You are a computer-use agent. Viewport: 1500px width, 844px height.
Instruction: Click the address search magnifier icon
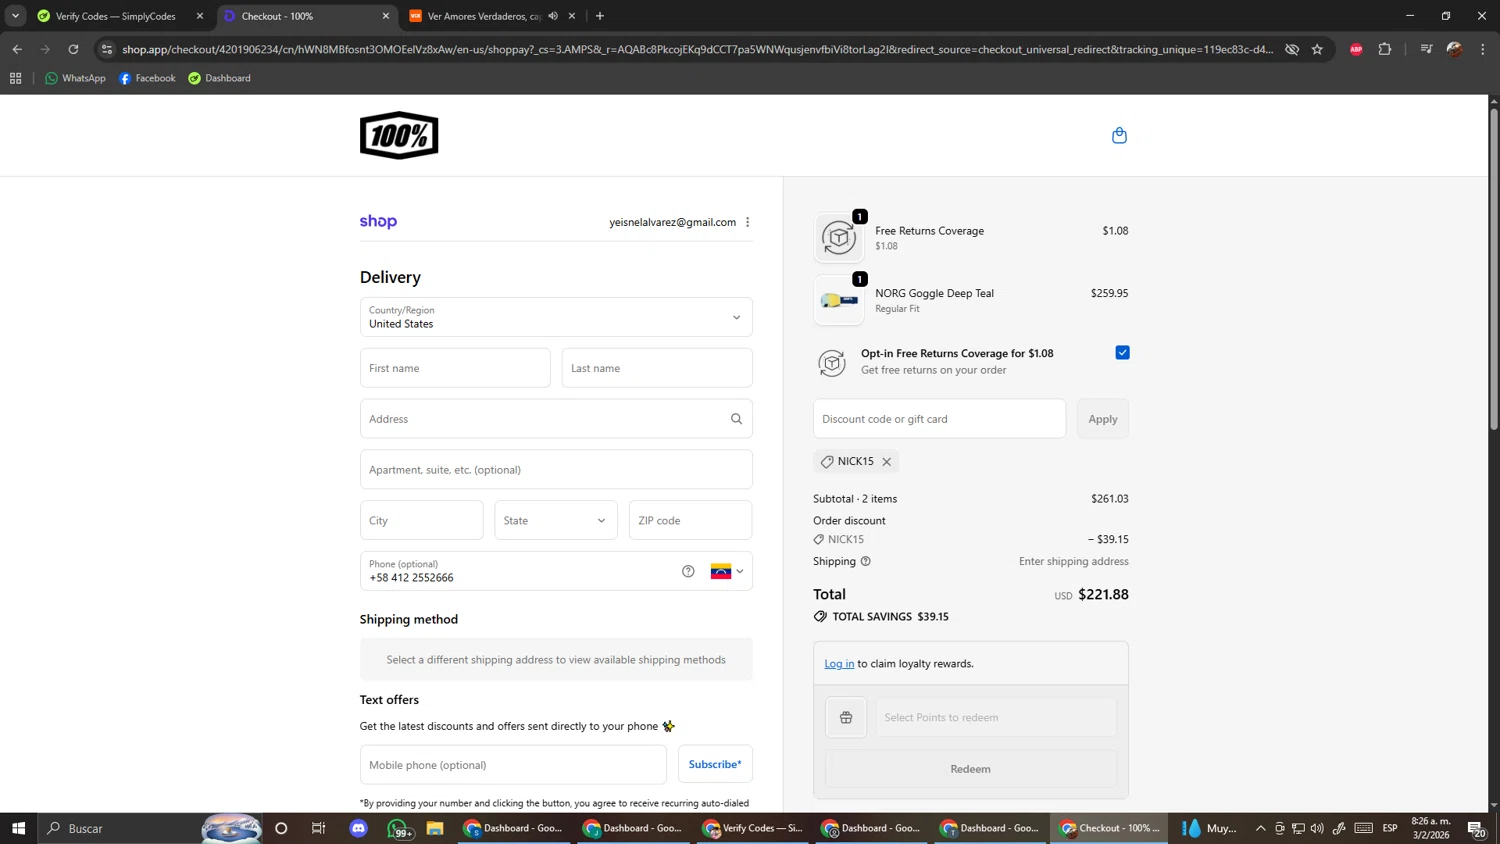[736, 419]
